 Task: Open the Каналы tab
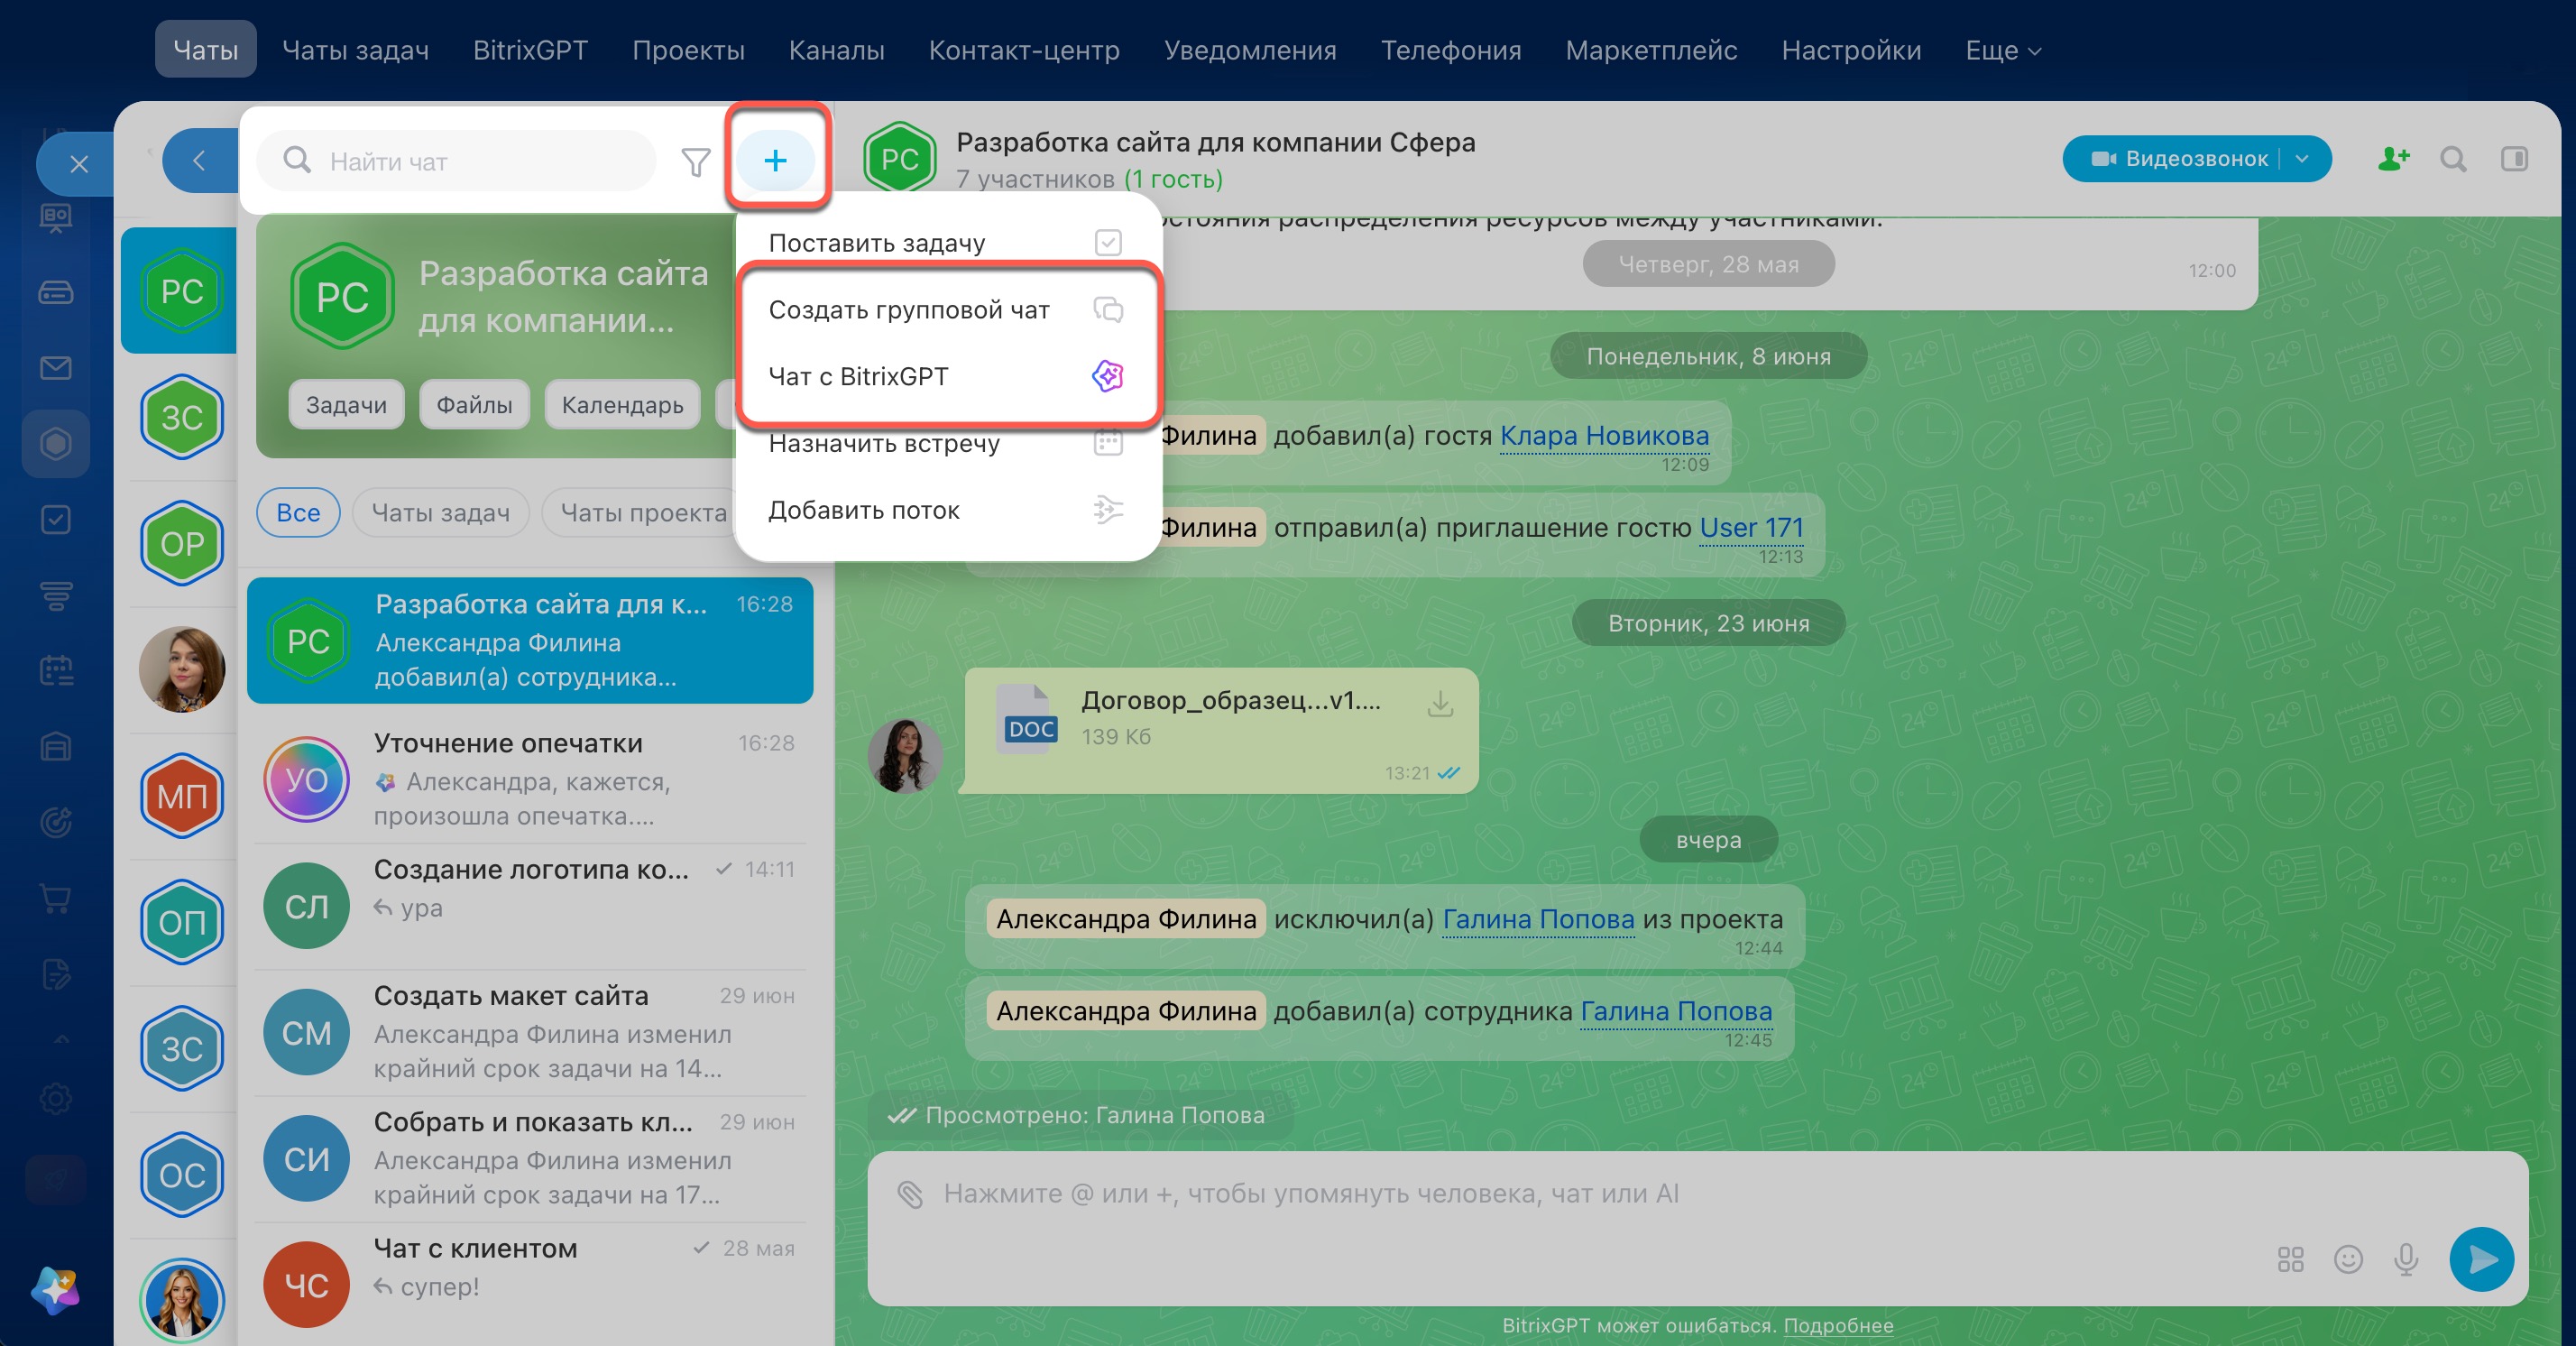tap(837, 50)
